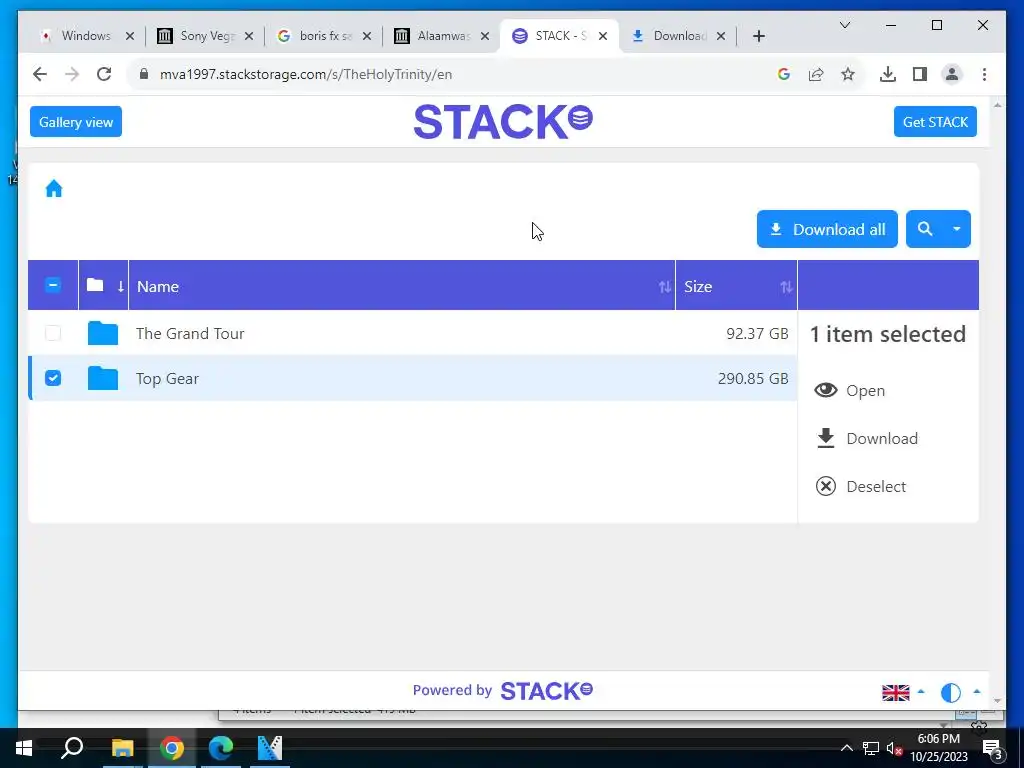Open Chrome tab search chevron

pos(844,25)
